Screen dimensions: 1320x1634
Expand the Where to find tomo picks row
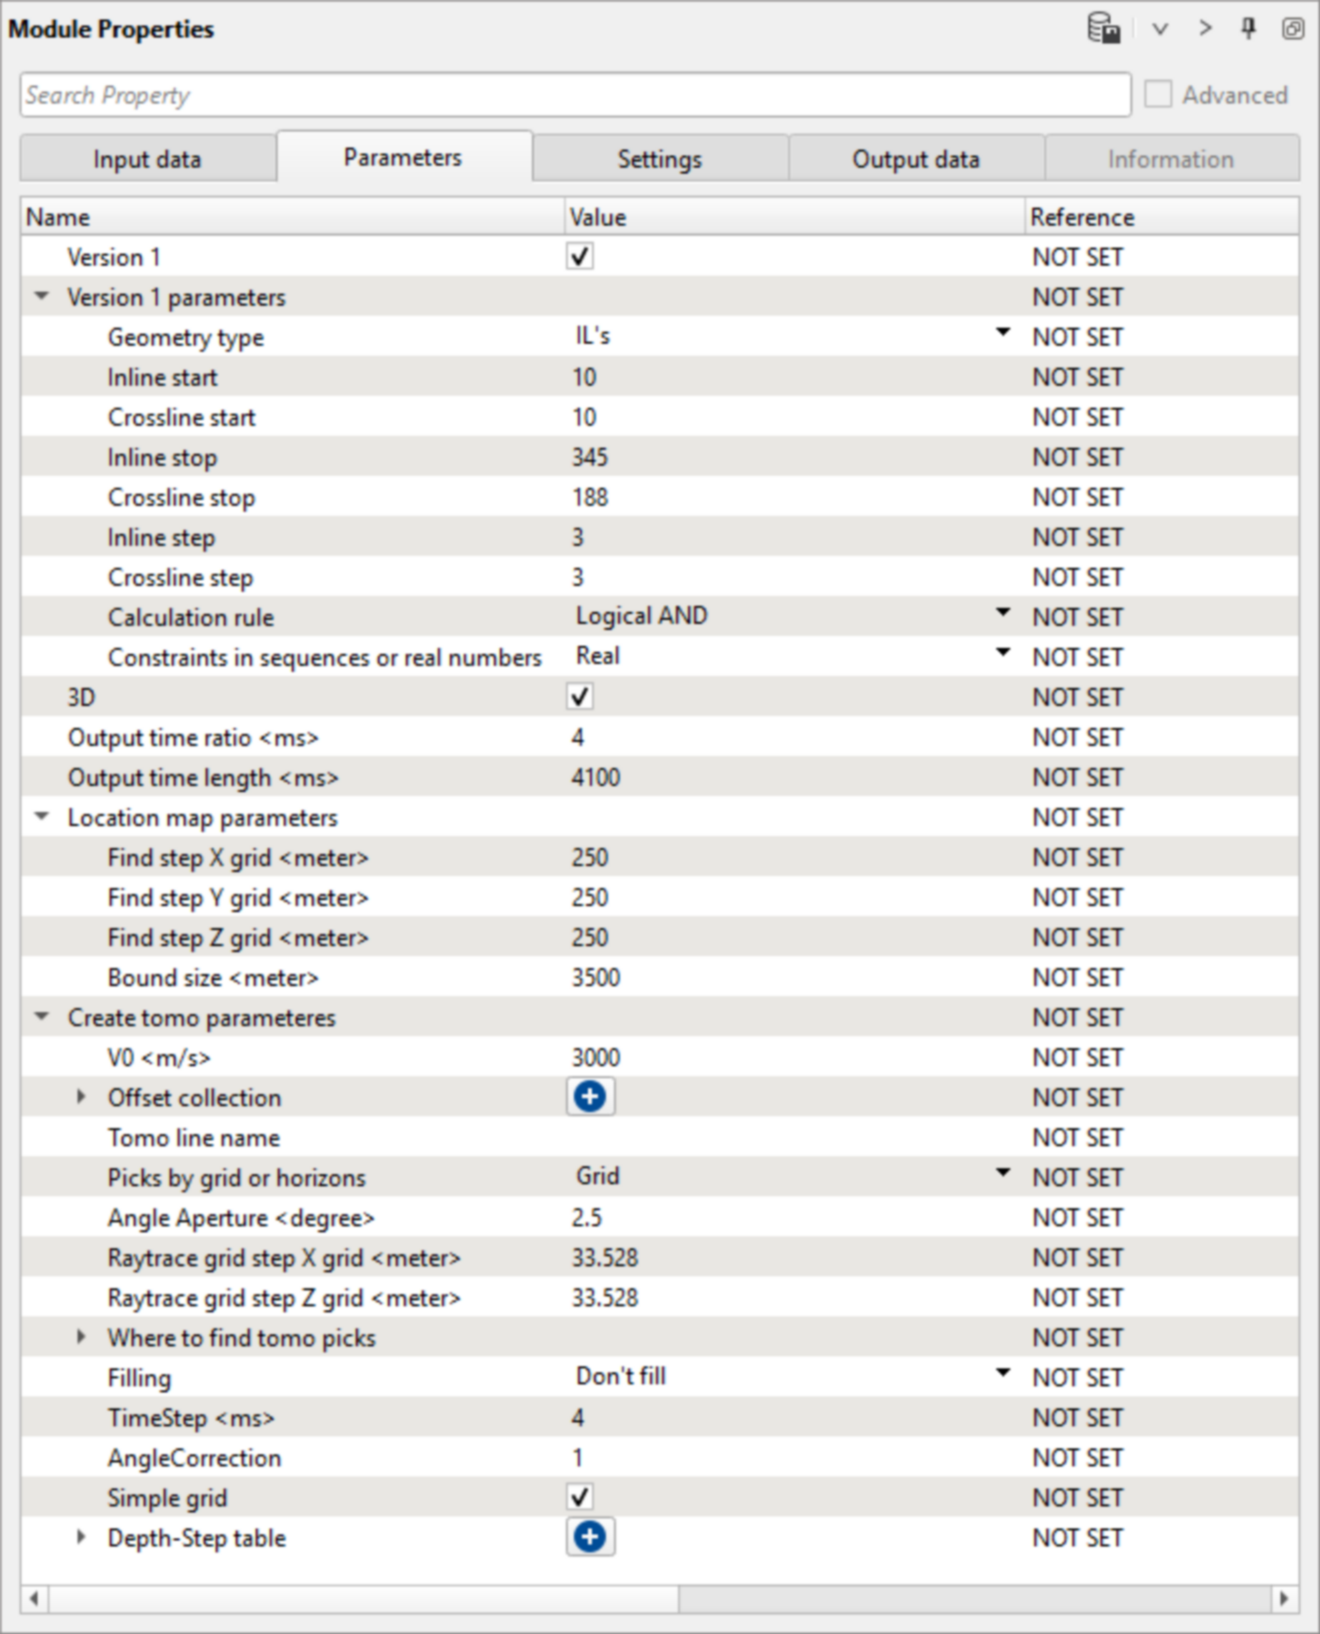click(82, 1337)
